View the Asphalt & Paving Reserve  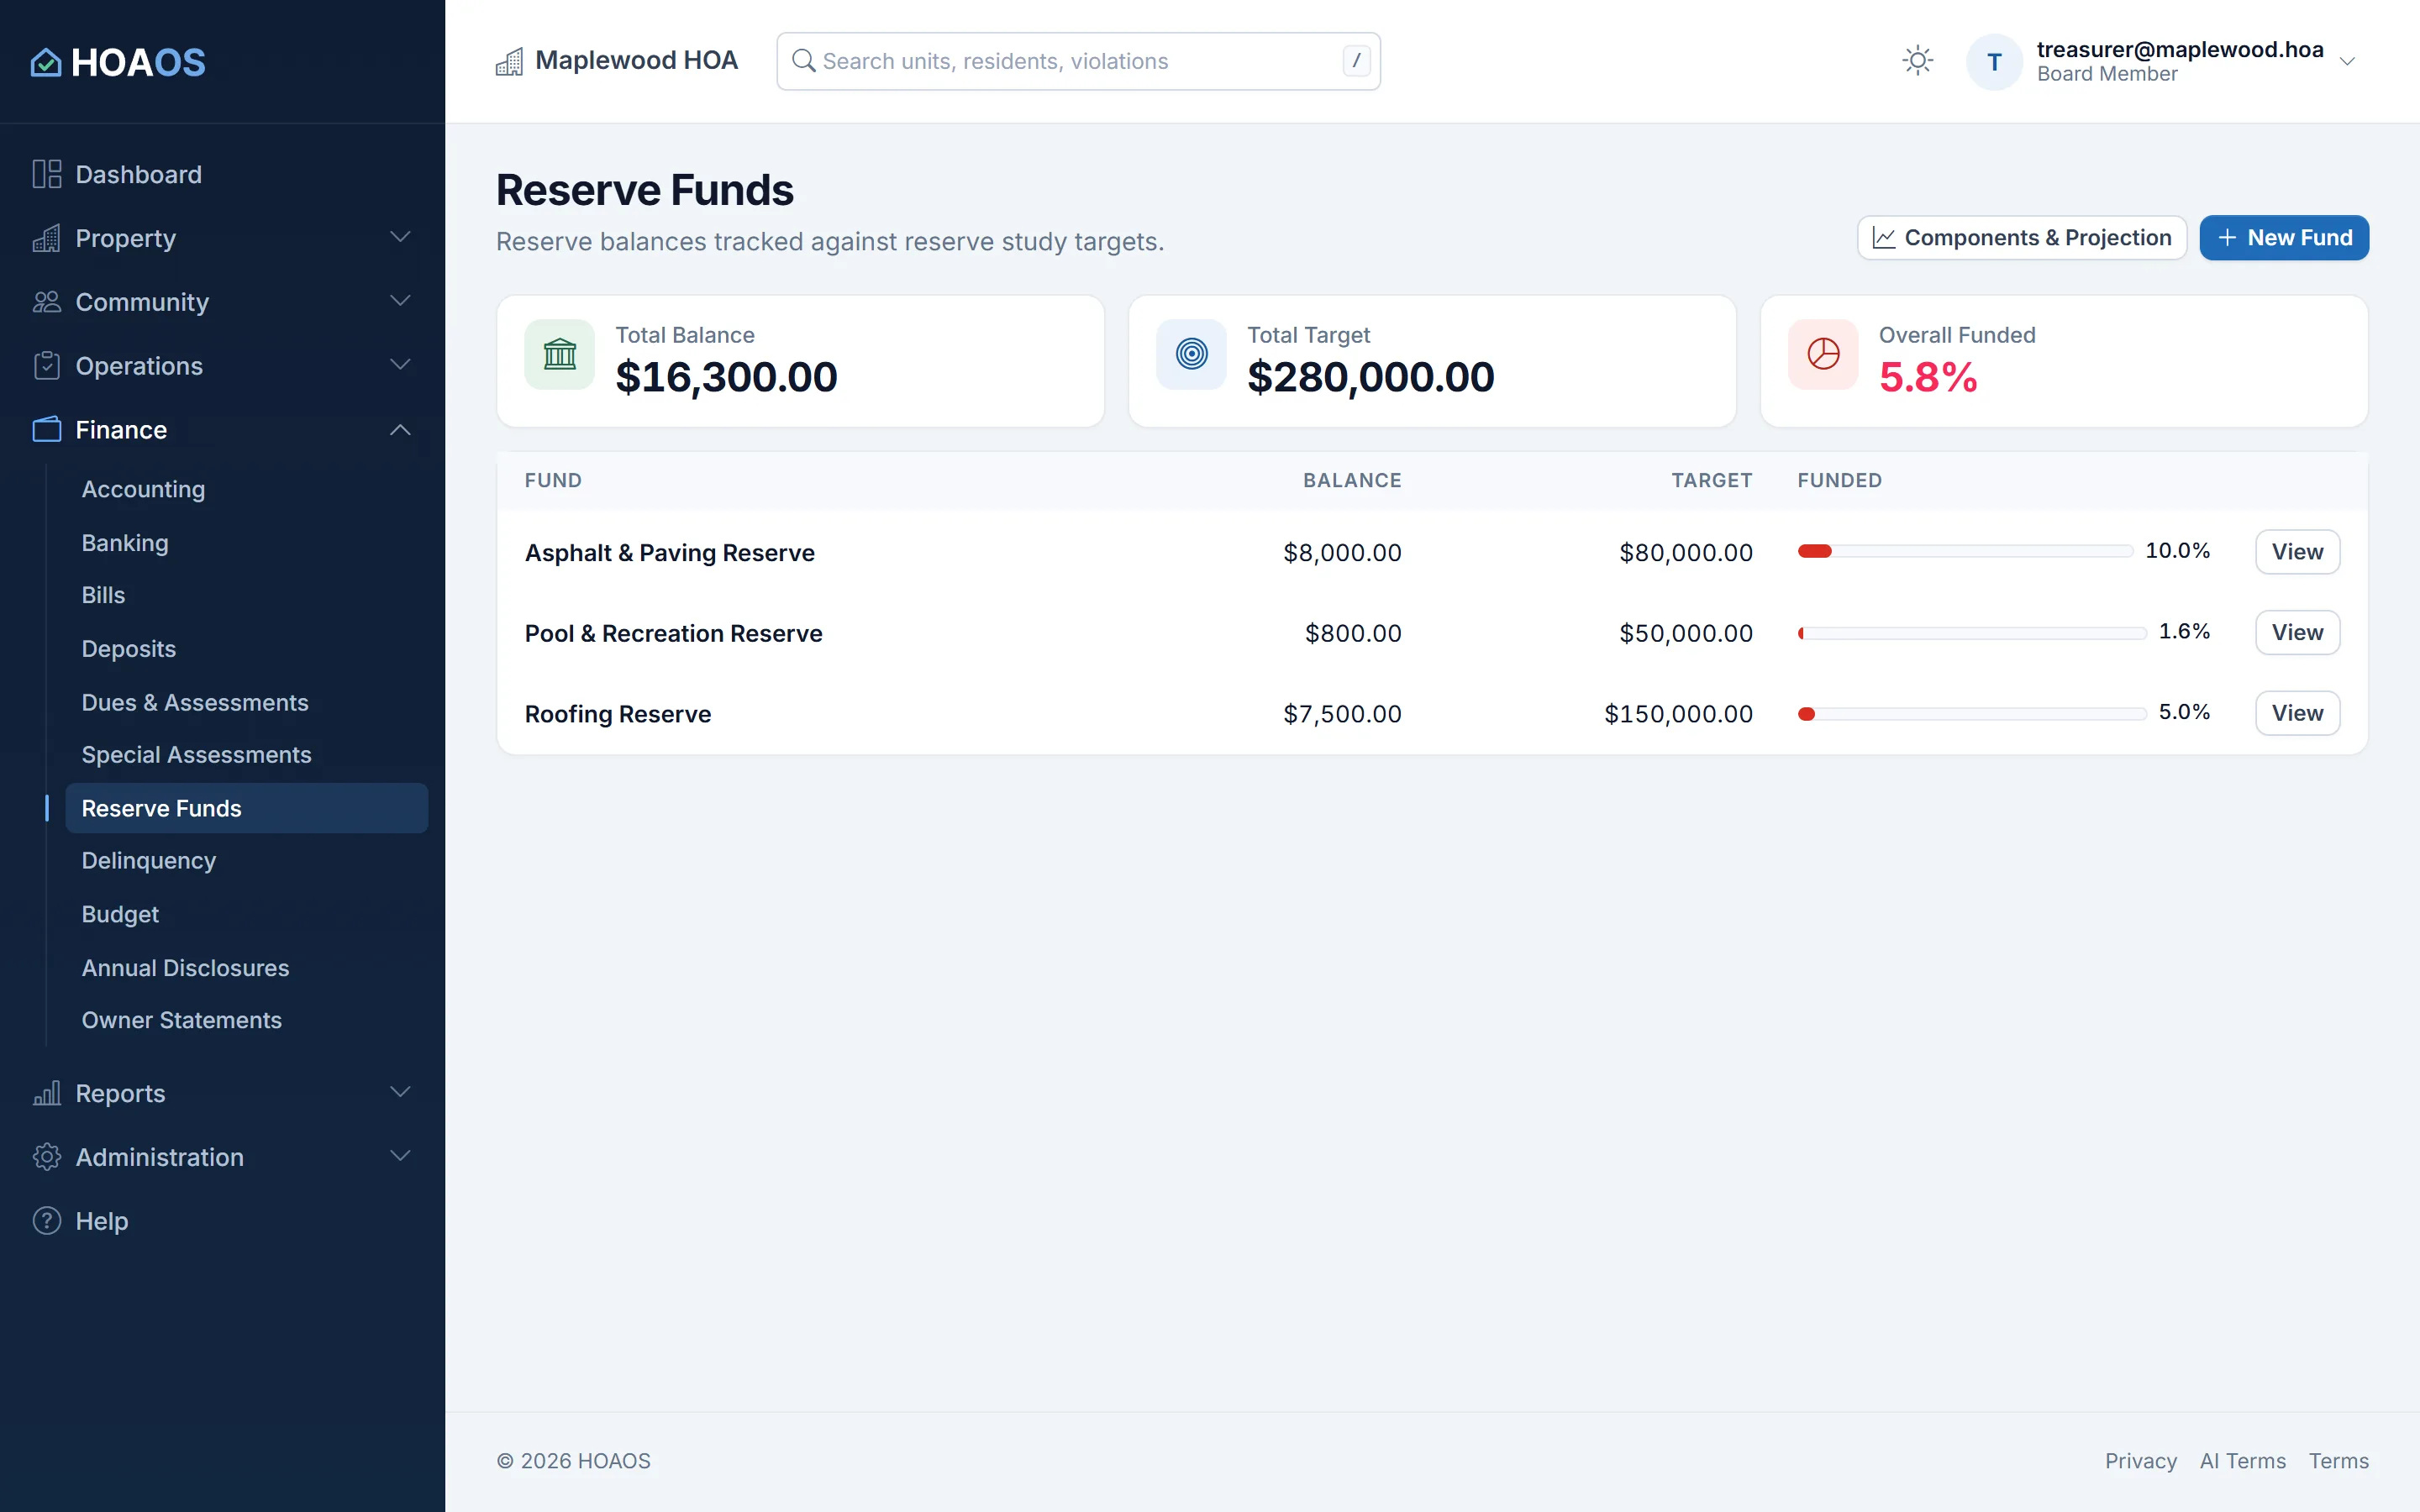2297,552
